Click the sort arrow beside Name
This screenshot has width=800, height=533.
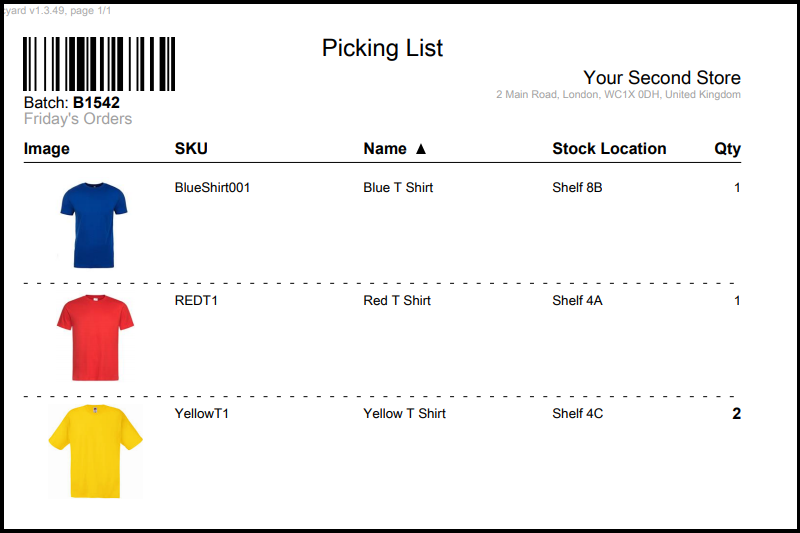coord(420,149)
